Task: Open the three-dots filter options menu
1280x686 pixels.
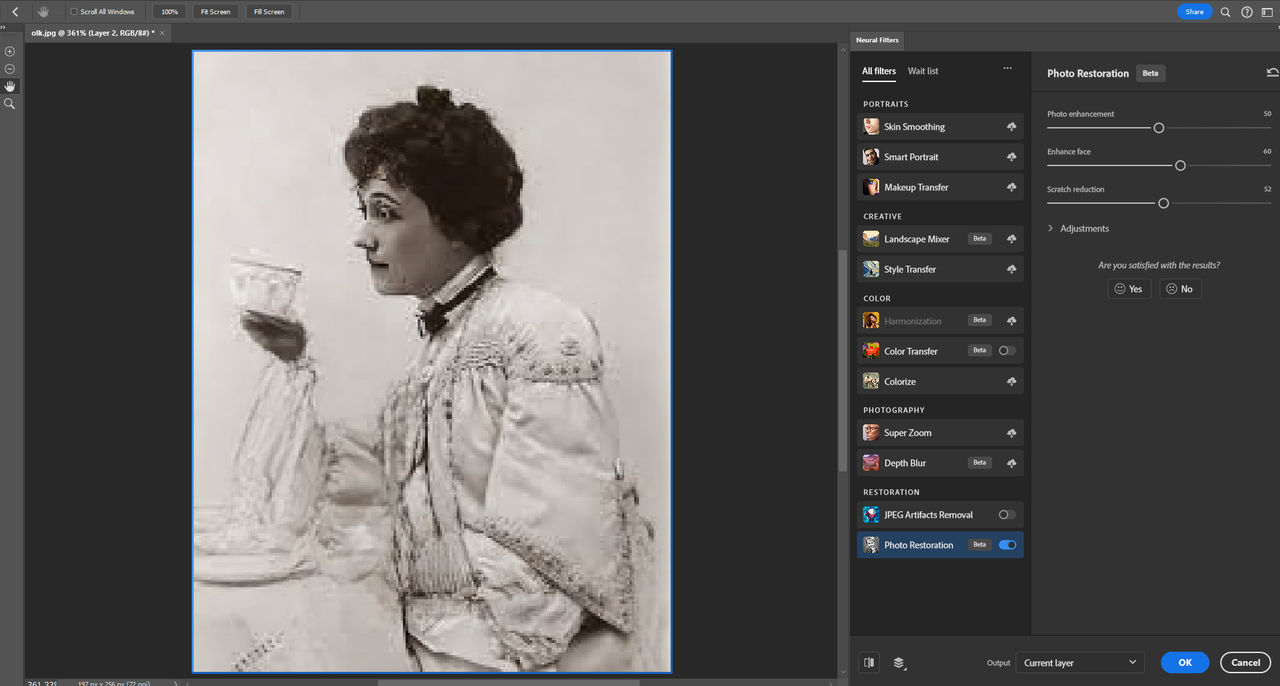Action: [x=1008, y=69]
